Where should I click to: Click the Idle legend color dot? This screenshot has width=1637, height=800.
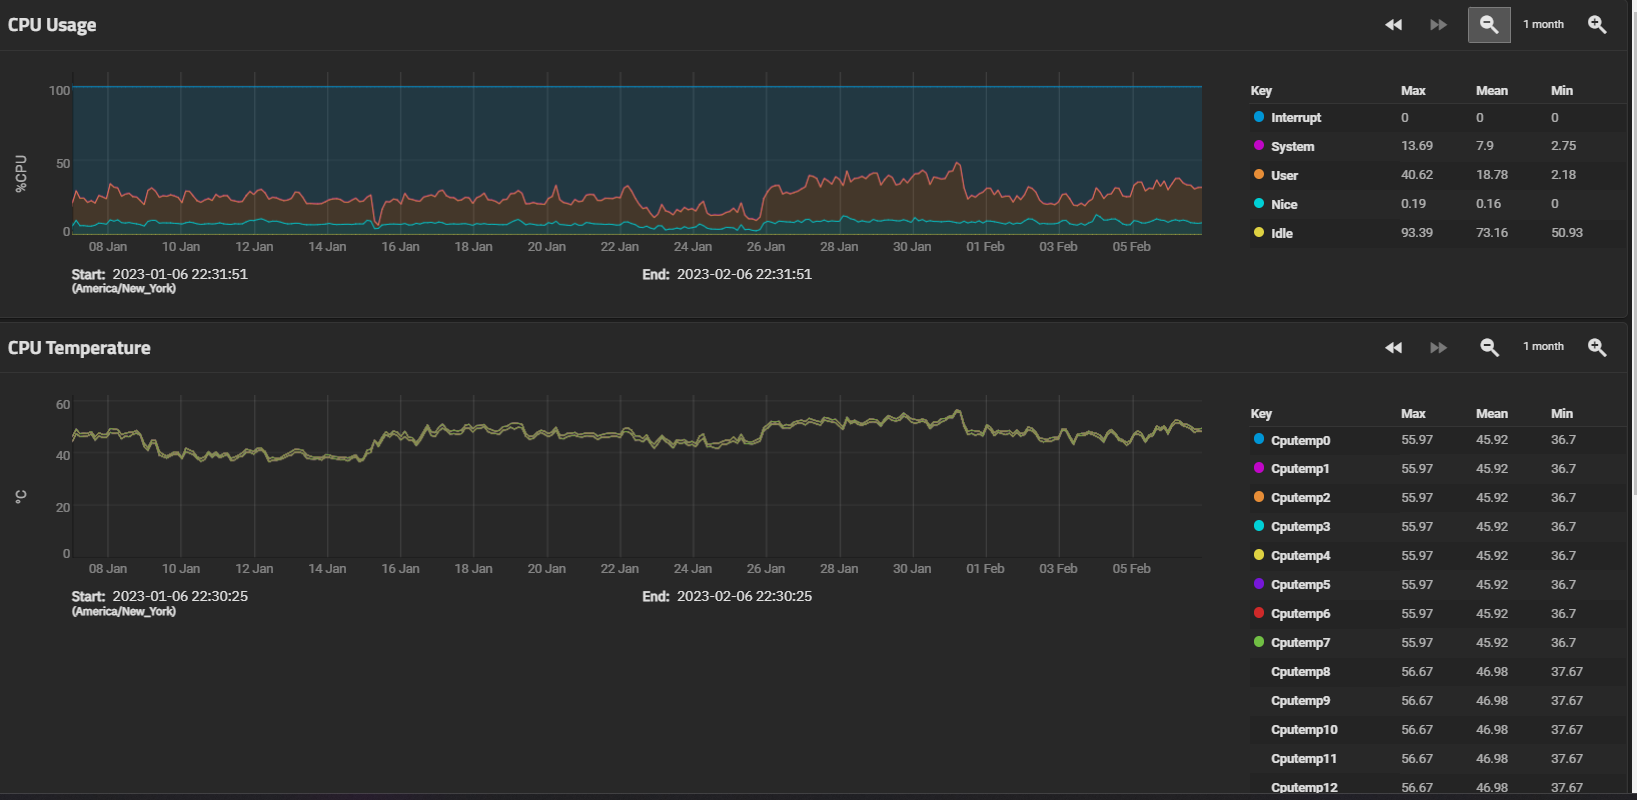(1259, 233)
